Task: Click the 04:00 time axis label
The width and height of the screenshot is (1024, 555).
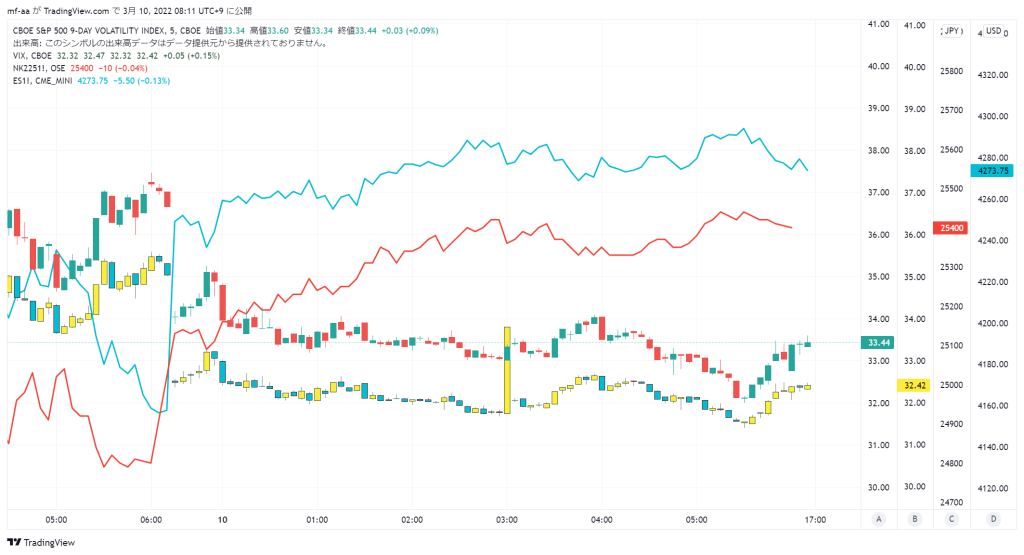Action: point(601,520)
